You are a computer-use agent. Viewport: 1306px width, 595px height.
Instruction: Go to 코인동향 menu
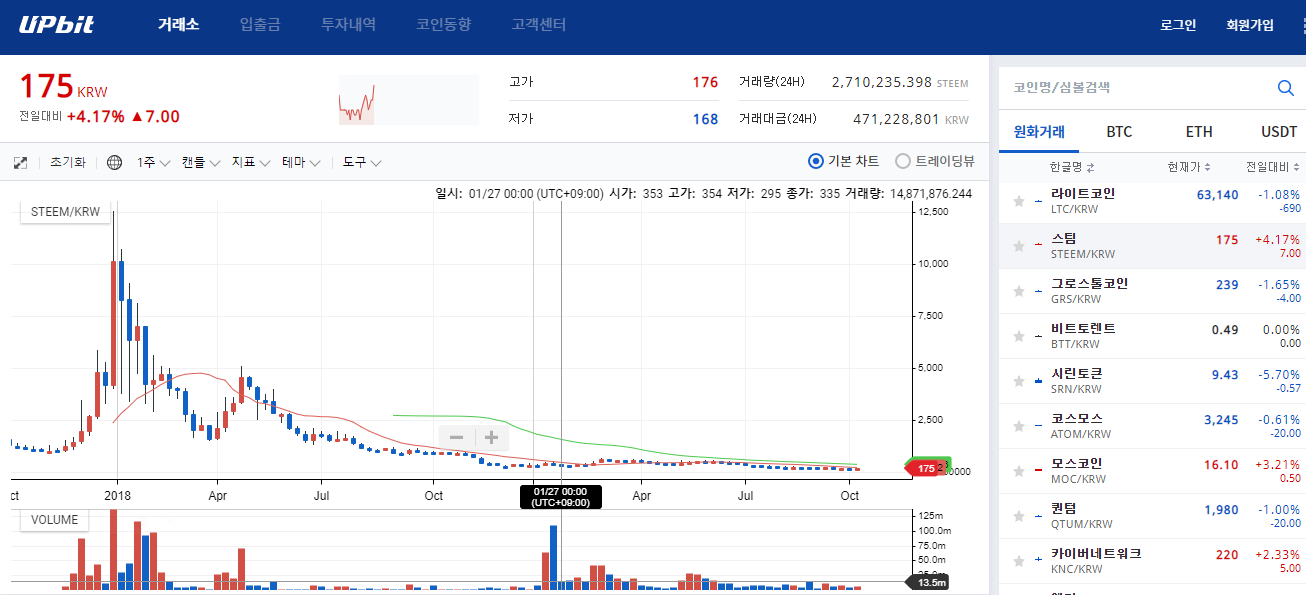tap(443, 25)
